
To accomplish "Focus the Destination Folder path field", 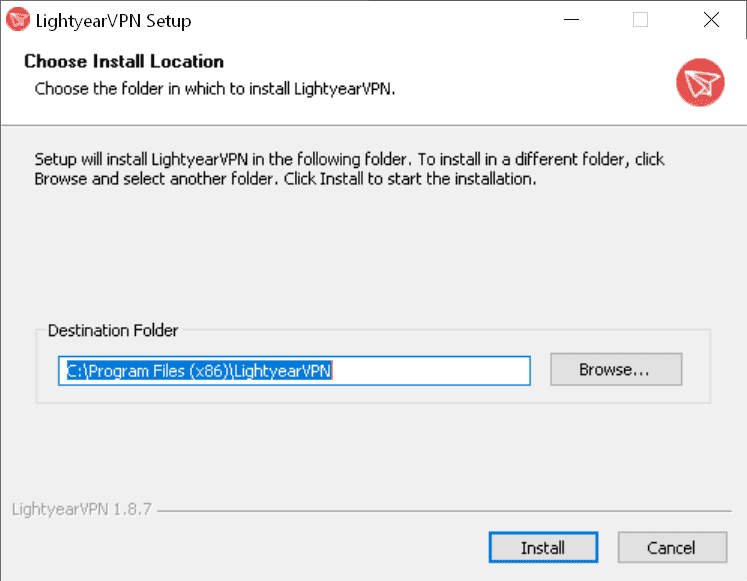I will [294, 371].
